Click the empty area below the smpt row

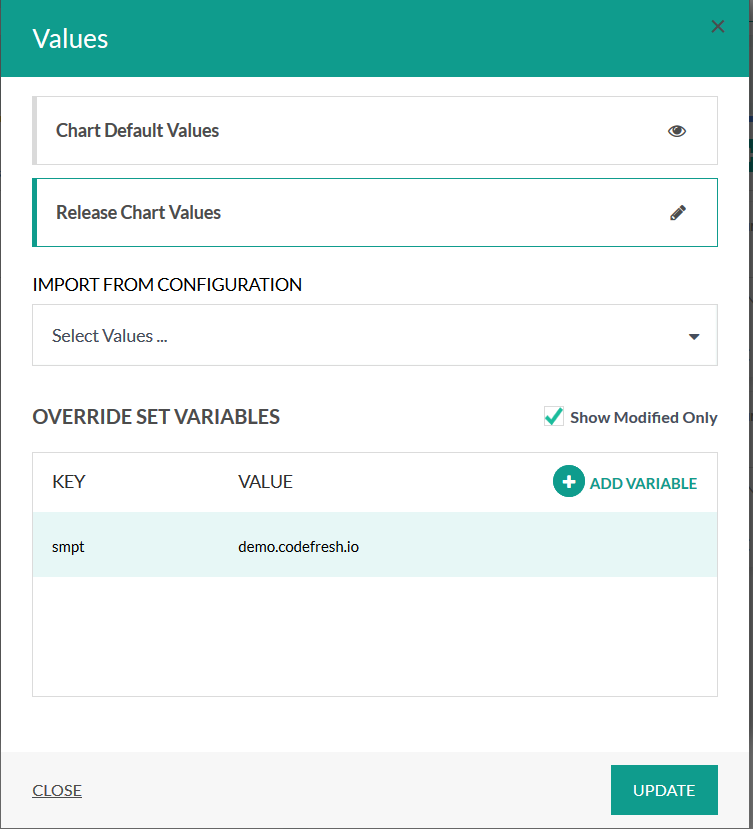tap(374, 635)
